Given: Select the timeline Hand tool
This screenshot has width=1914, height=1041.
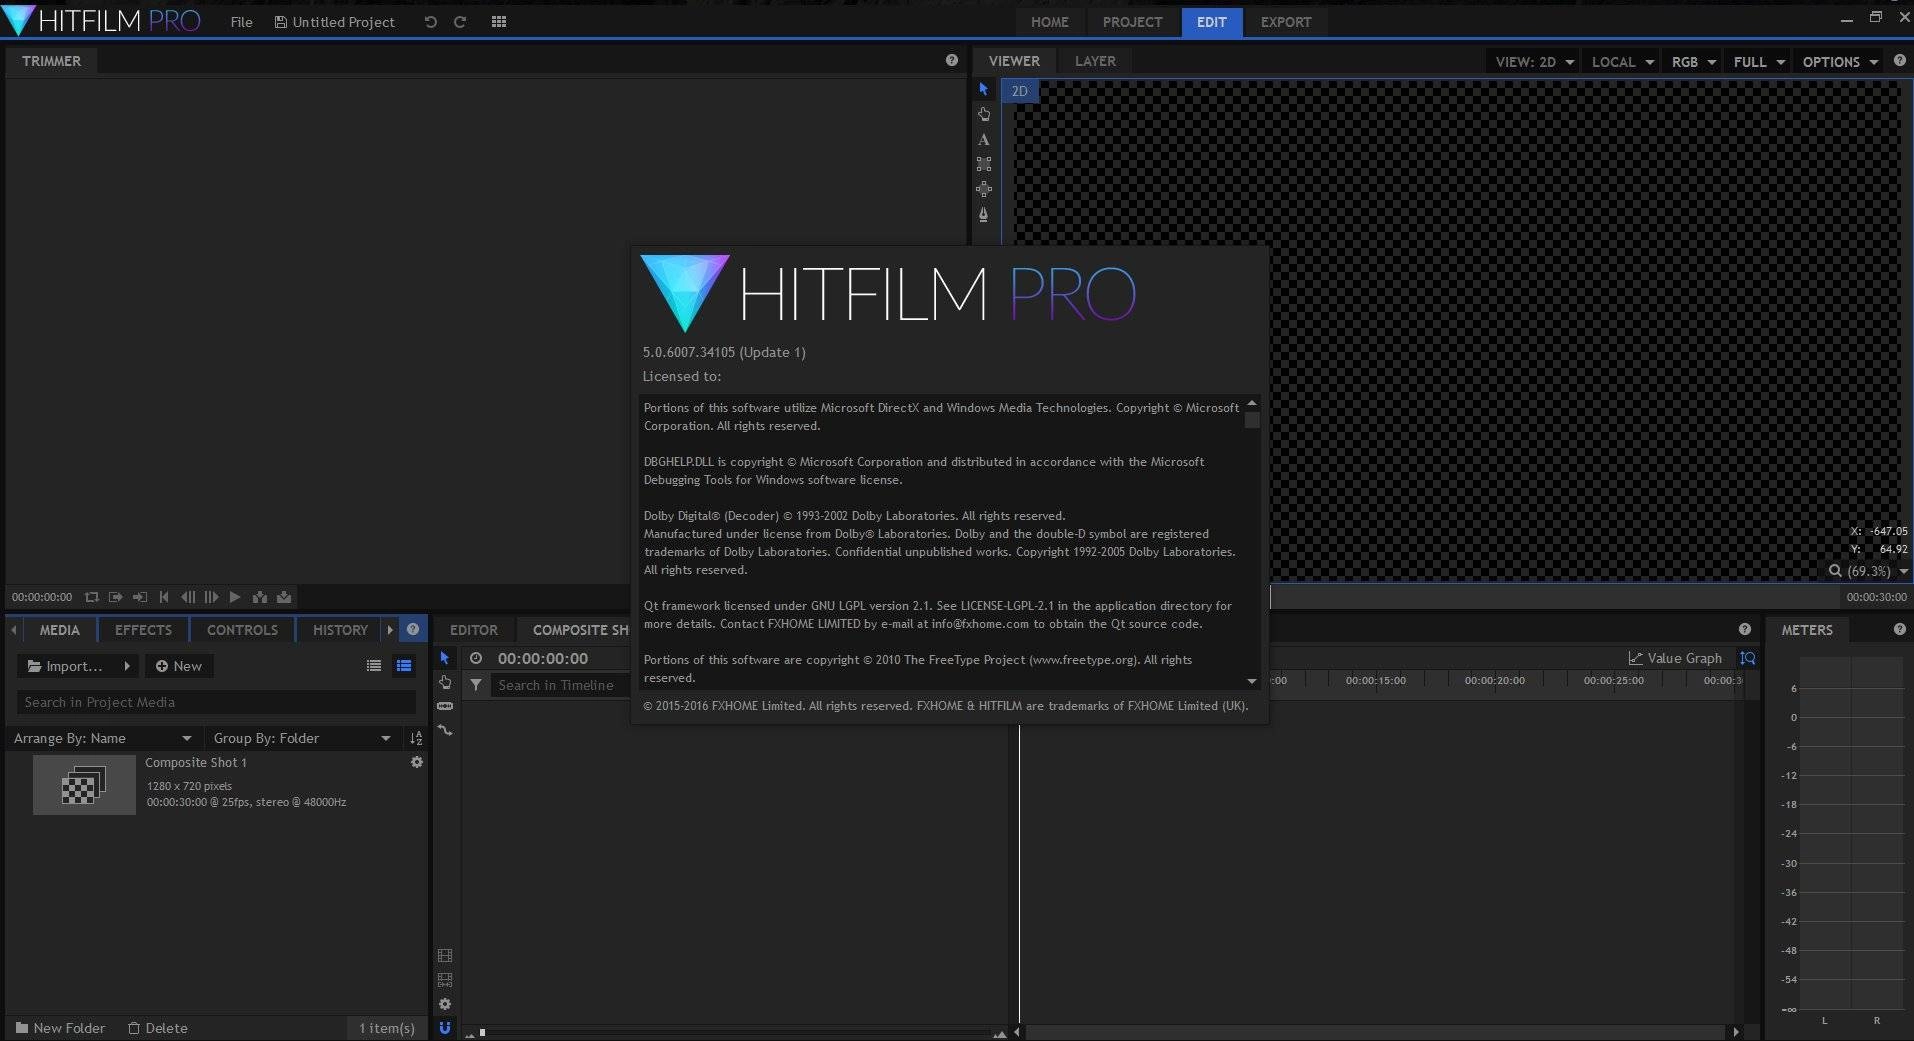Looking at the screenshot, I should [x=445, y=682].
